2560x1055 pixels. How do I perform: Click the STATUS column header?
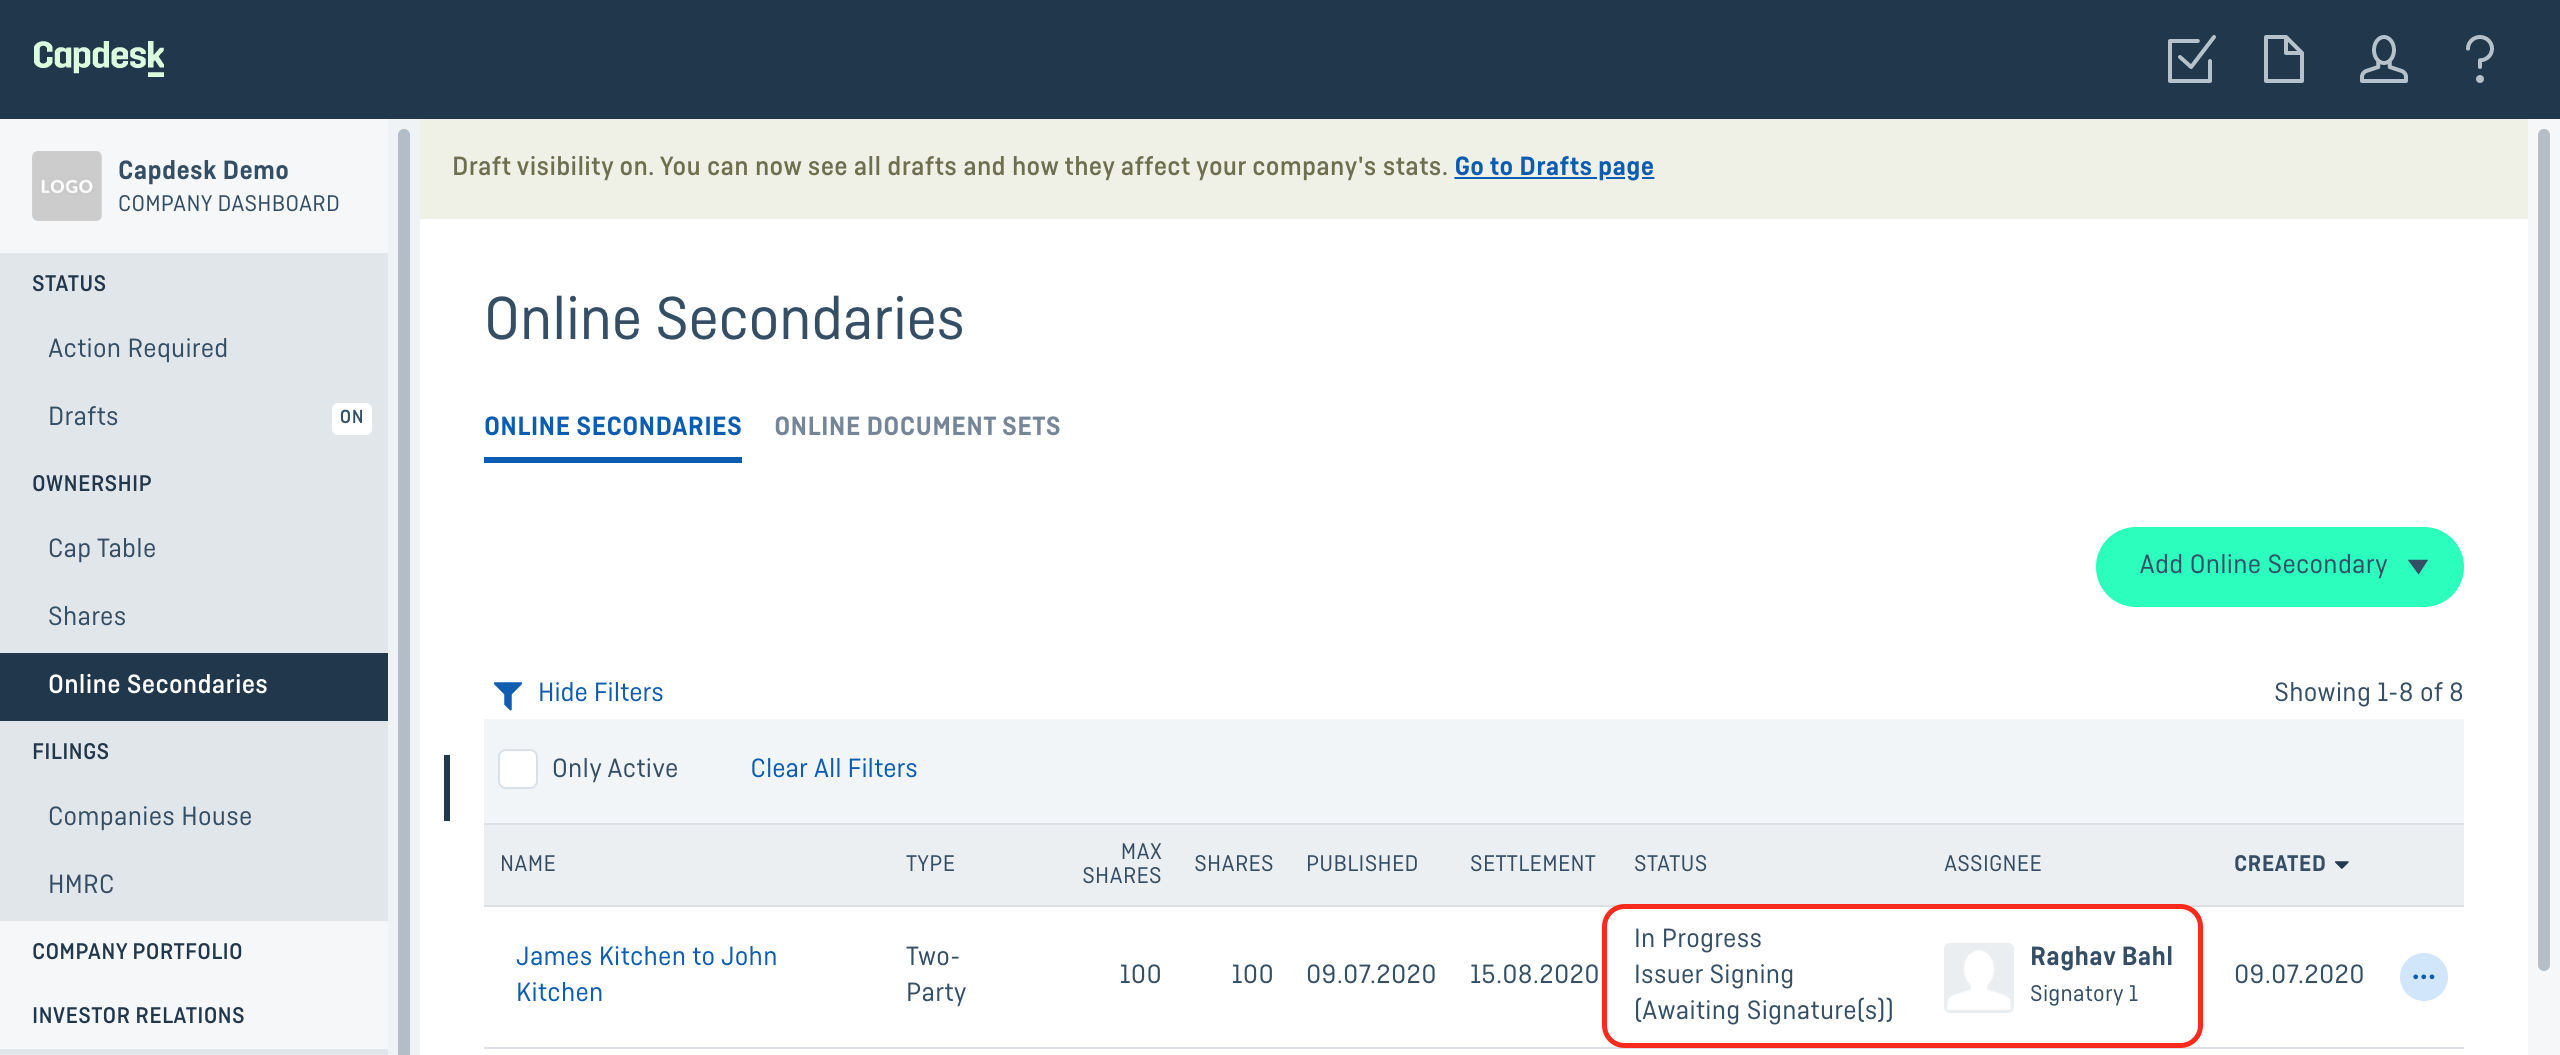[x=1670, y=864]
